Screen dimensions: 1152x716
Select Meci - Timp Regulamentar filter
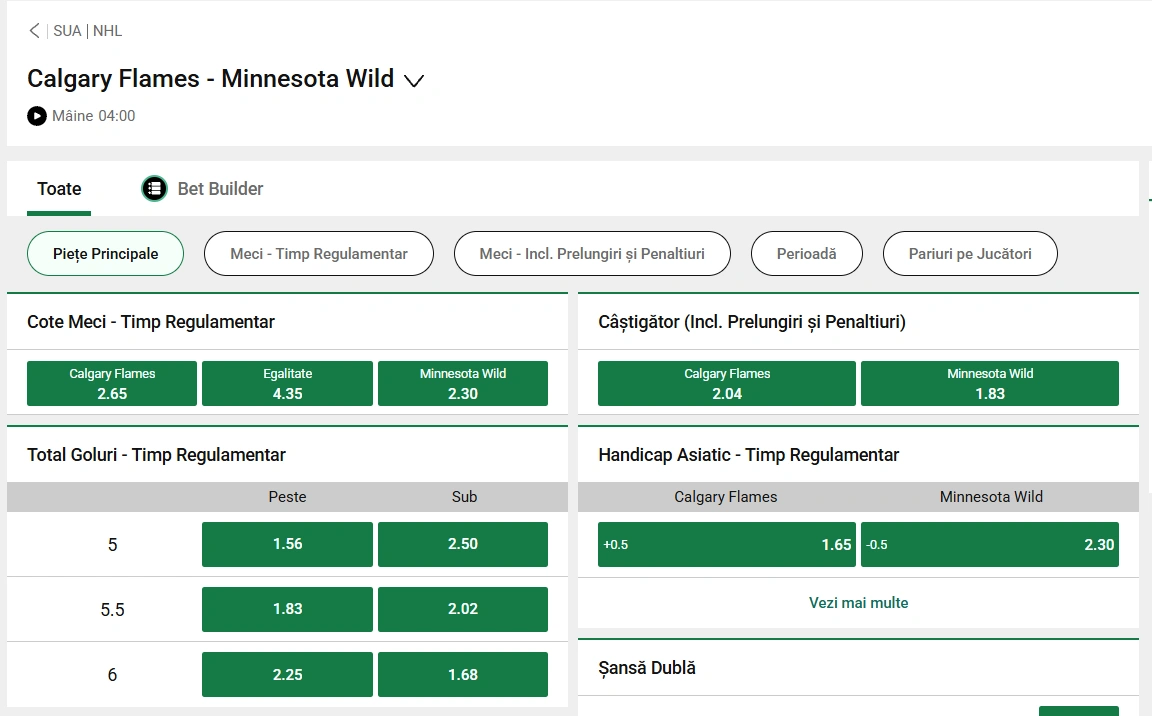pos(319,254)
